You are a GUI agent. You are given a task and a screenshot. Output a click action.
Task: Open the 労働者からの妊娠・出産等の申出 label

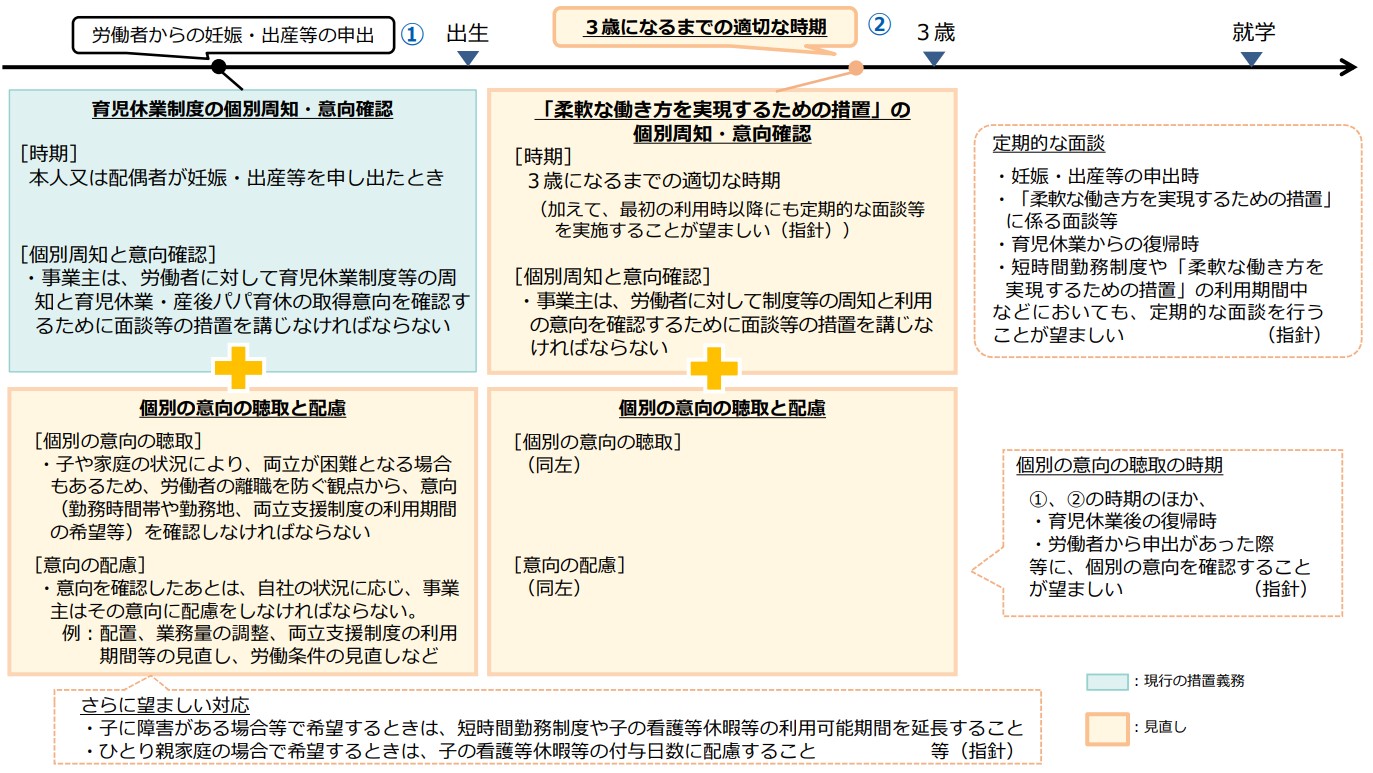[237, 31]
